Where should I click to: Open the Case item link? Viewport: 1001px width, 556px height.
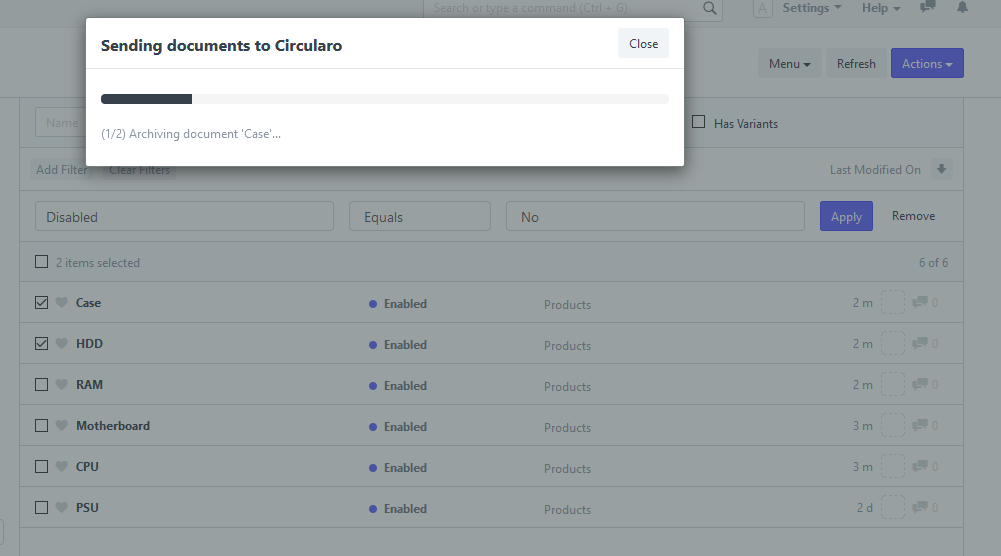coord(88,303)
